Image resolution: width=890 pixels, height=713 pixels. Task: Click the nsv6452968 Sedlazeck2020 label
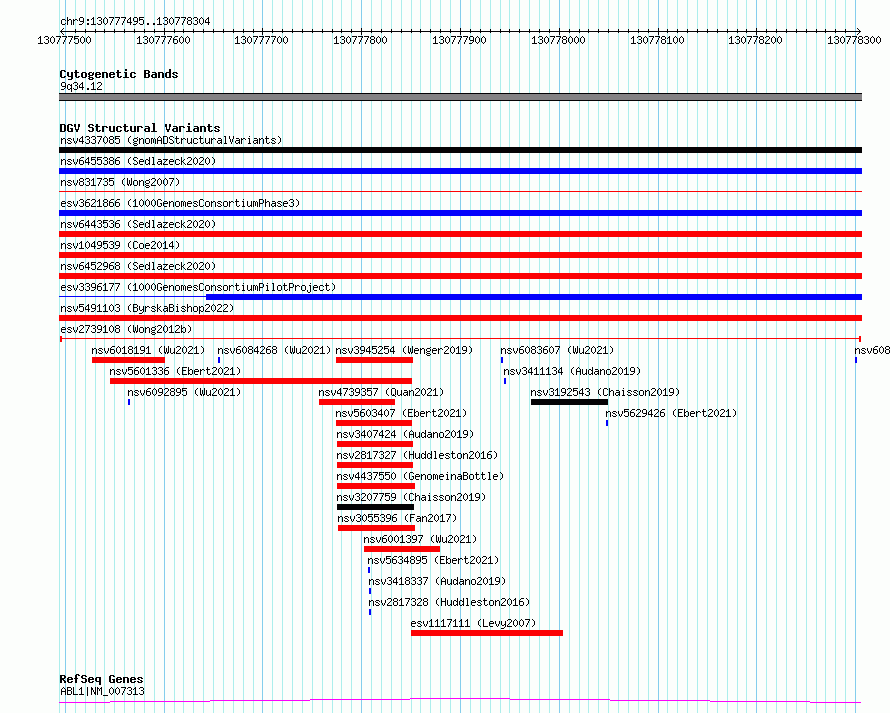(138, 266)
